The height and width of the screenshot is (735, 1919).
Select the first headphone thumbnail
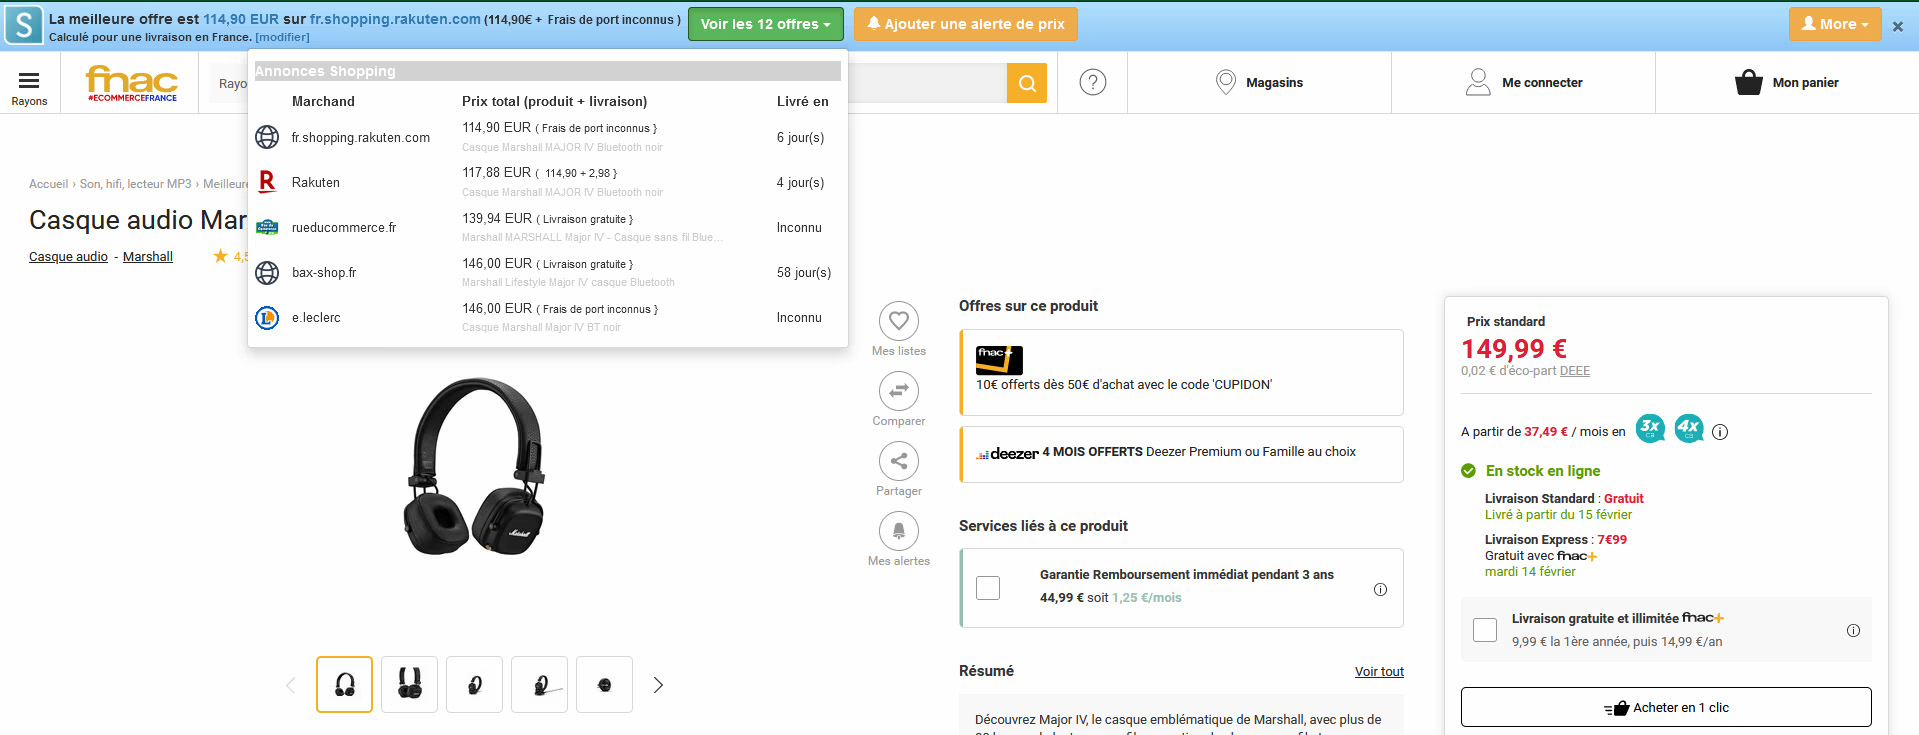(x=345, y=685)
